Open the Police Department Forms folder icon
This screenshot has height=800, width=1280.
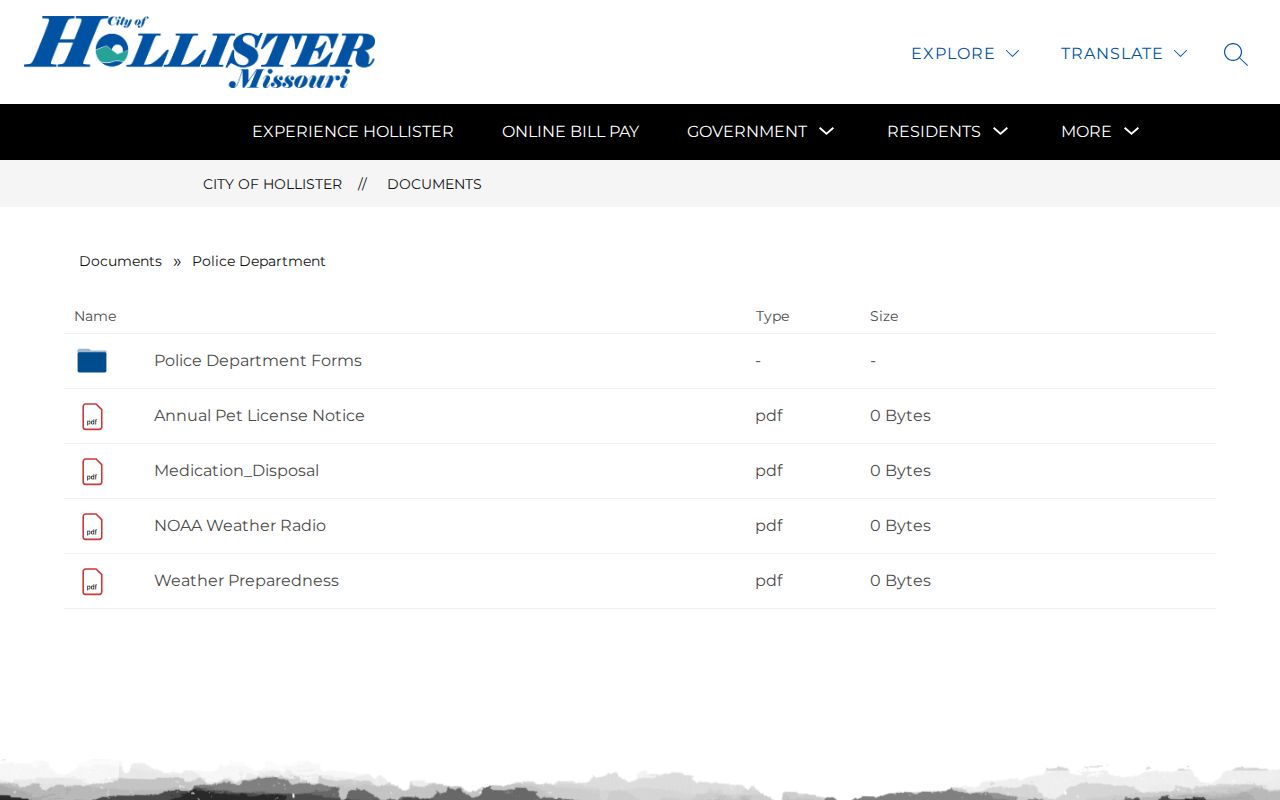[92, 361]
